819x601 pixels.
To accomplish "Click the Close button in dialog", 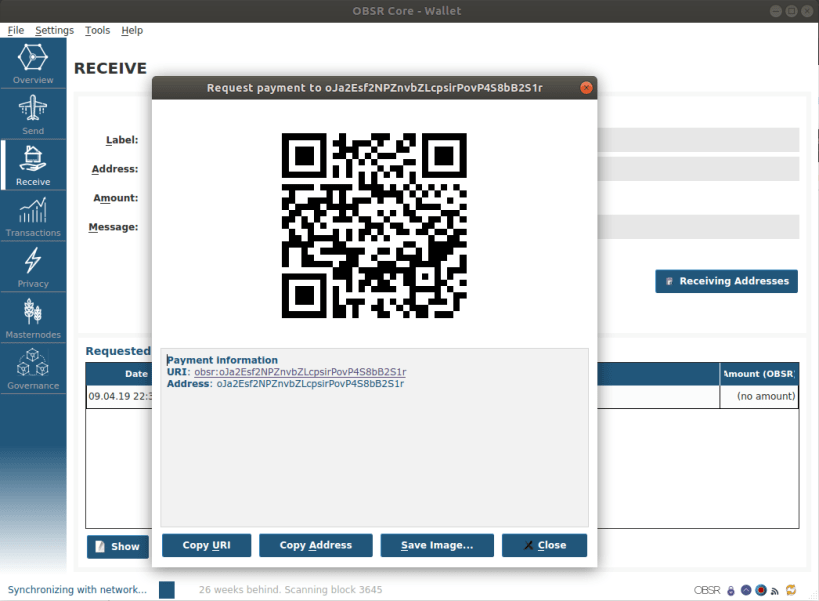I will coord(544,545).
